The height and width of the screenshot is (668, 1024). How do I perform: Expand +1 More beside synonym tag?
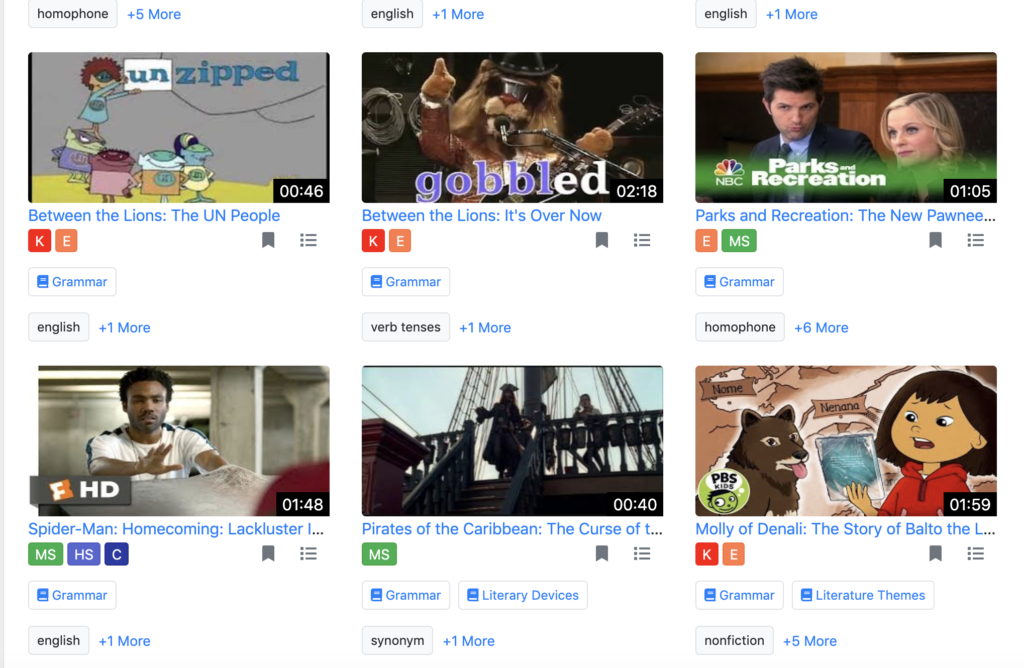click(469, 641)
